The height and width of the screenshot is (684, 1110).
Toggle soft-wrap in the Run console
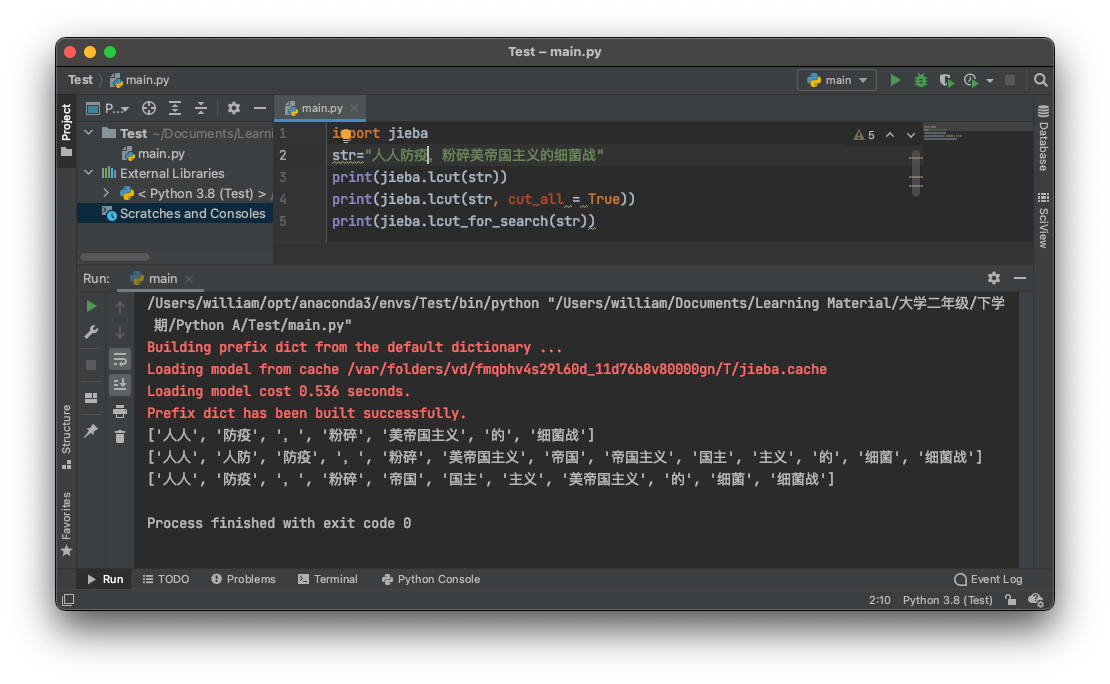[120, 358]
